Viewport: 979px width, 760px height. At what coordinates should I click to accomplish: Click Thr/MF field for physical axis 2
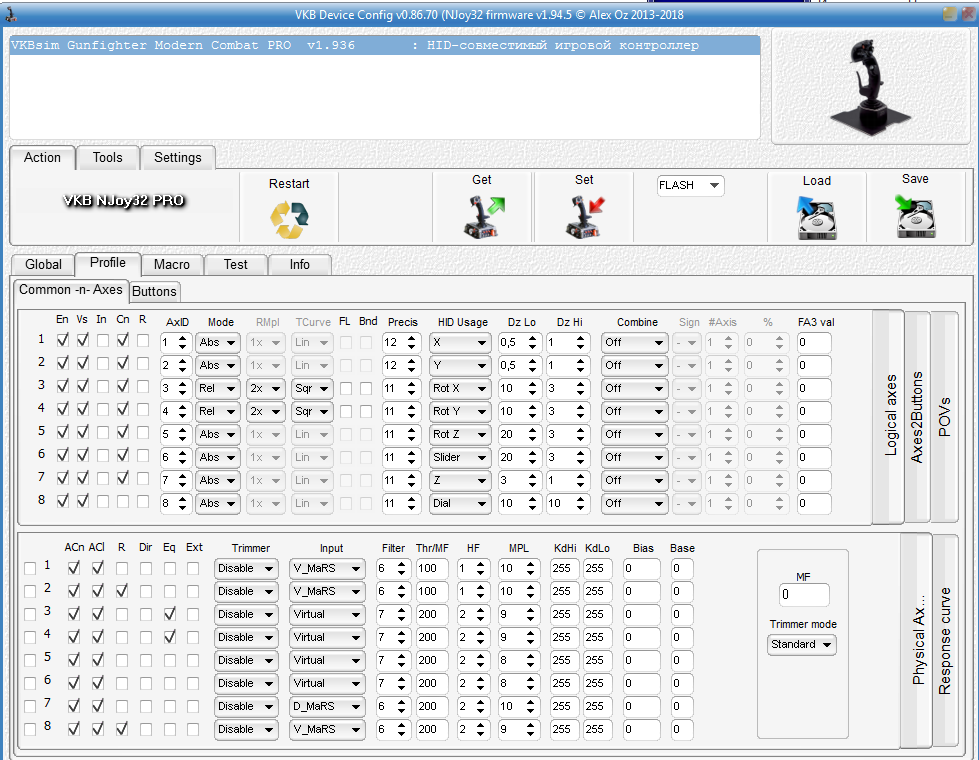[x=431, y=591]
